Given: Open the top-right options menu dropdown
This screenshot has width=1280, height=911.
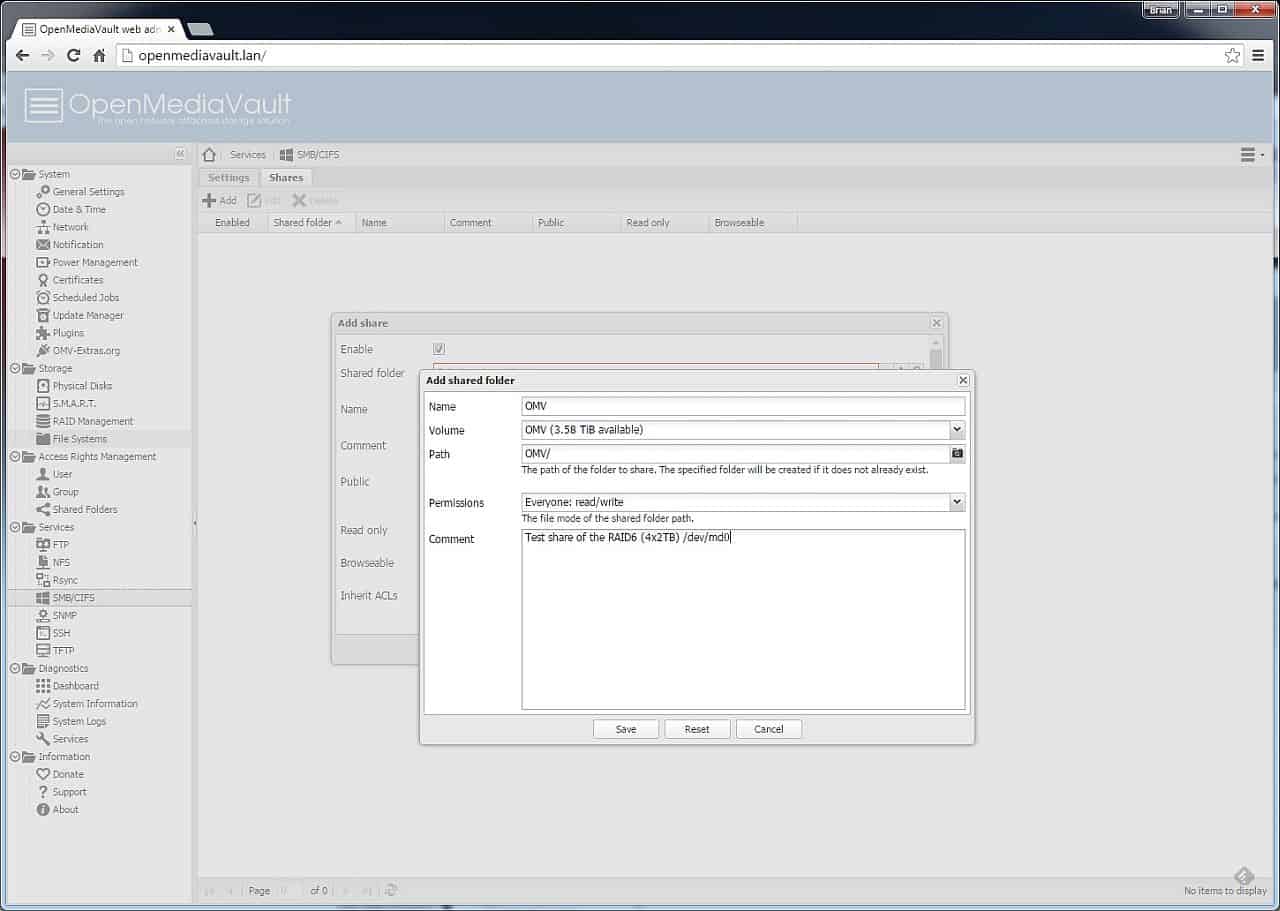Looking at the screenshot, I should [1252, 155].
